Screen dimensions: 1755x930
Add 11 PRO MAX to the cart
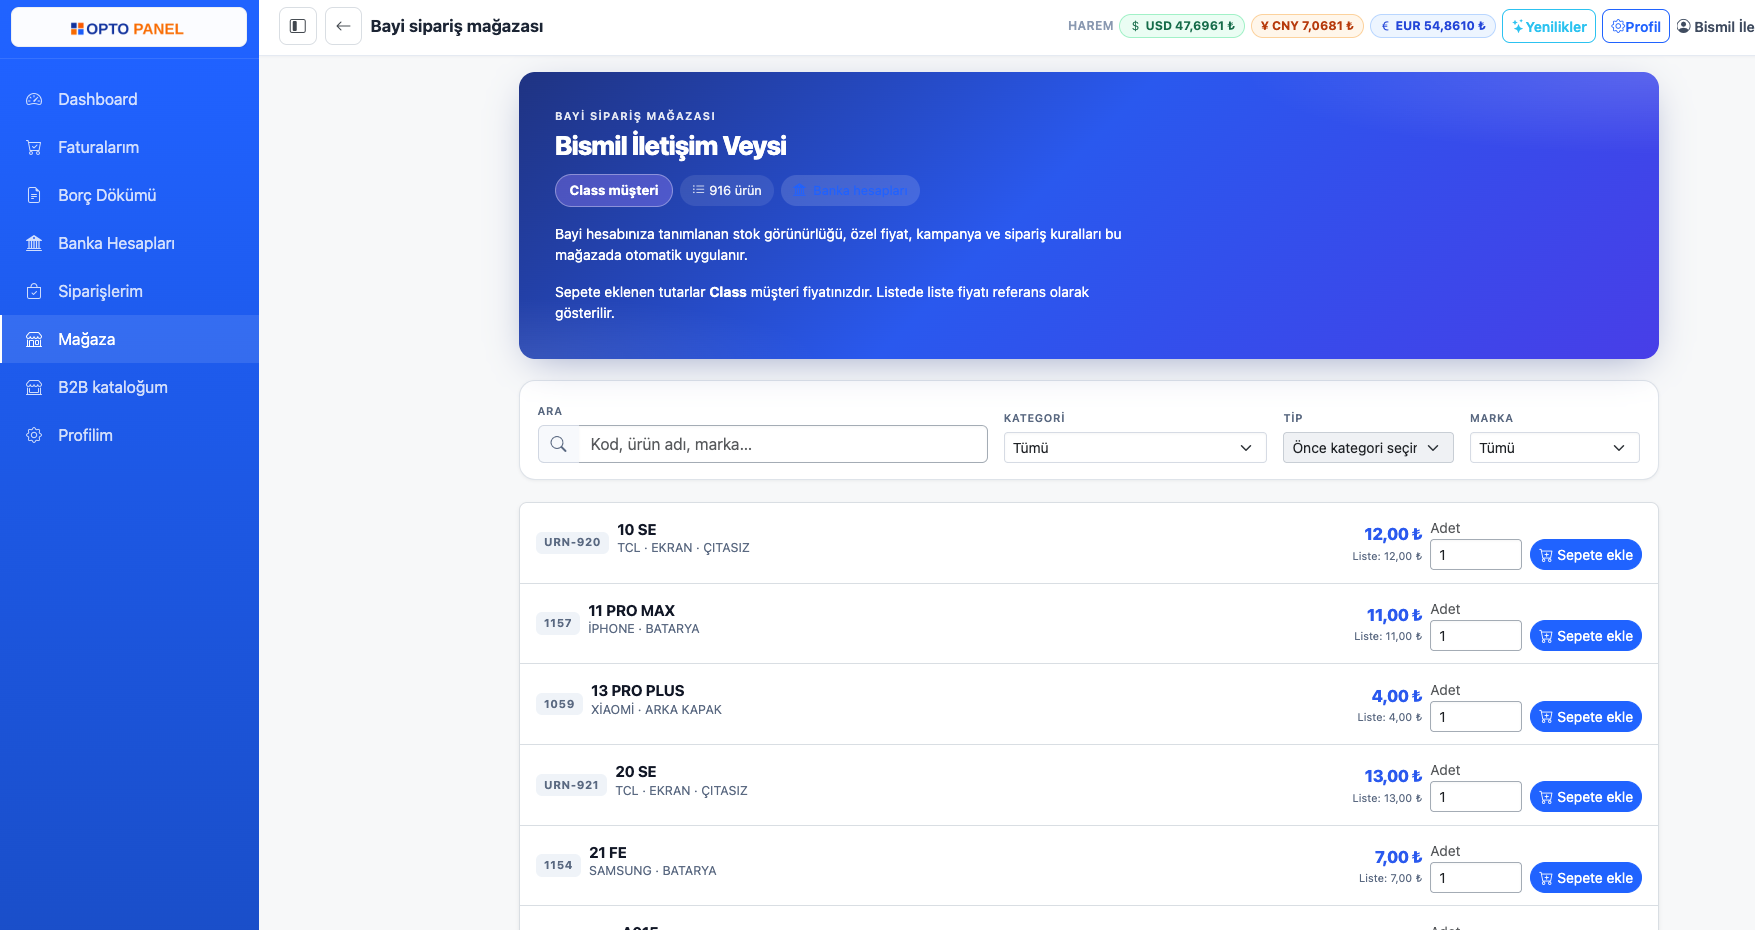(x=1586, y=636)
